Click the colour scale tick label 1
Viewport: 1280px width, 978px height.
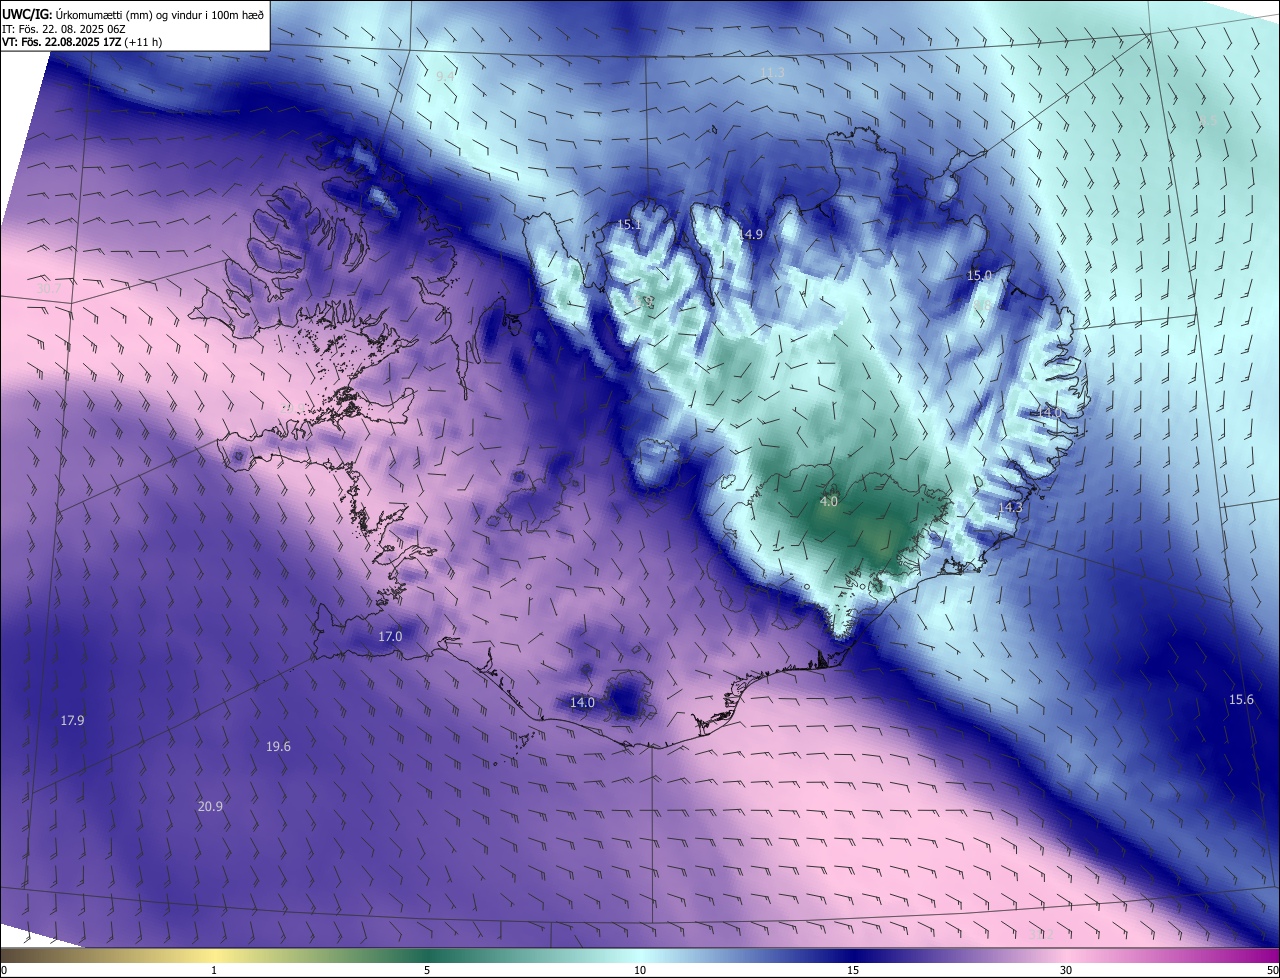pyautogui.click(x=214, y=970)
